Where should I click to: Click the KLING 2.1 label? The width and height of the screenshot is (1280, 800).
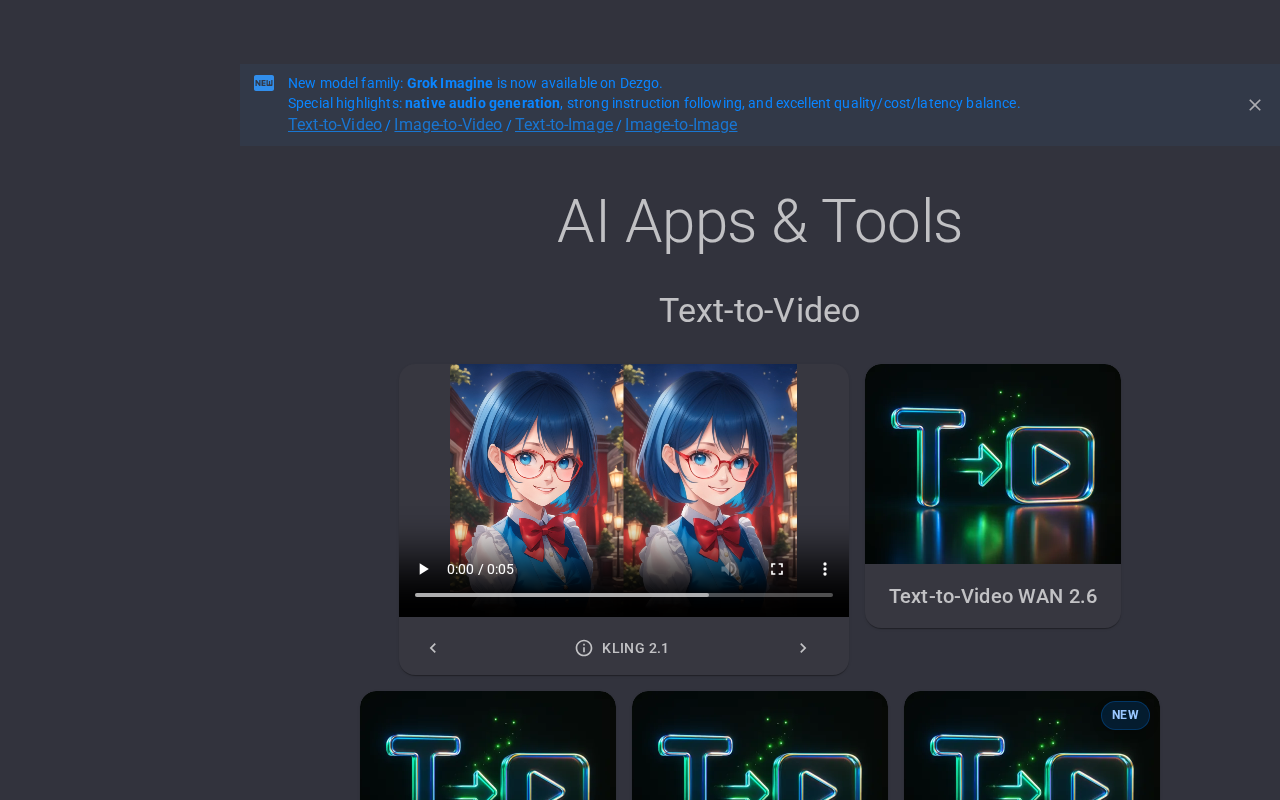click(635, 648)
